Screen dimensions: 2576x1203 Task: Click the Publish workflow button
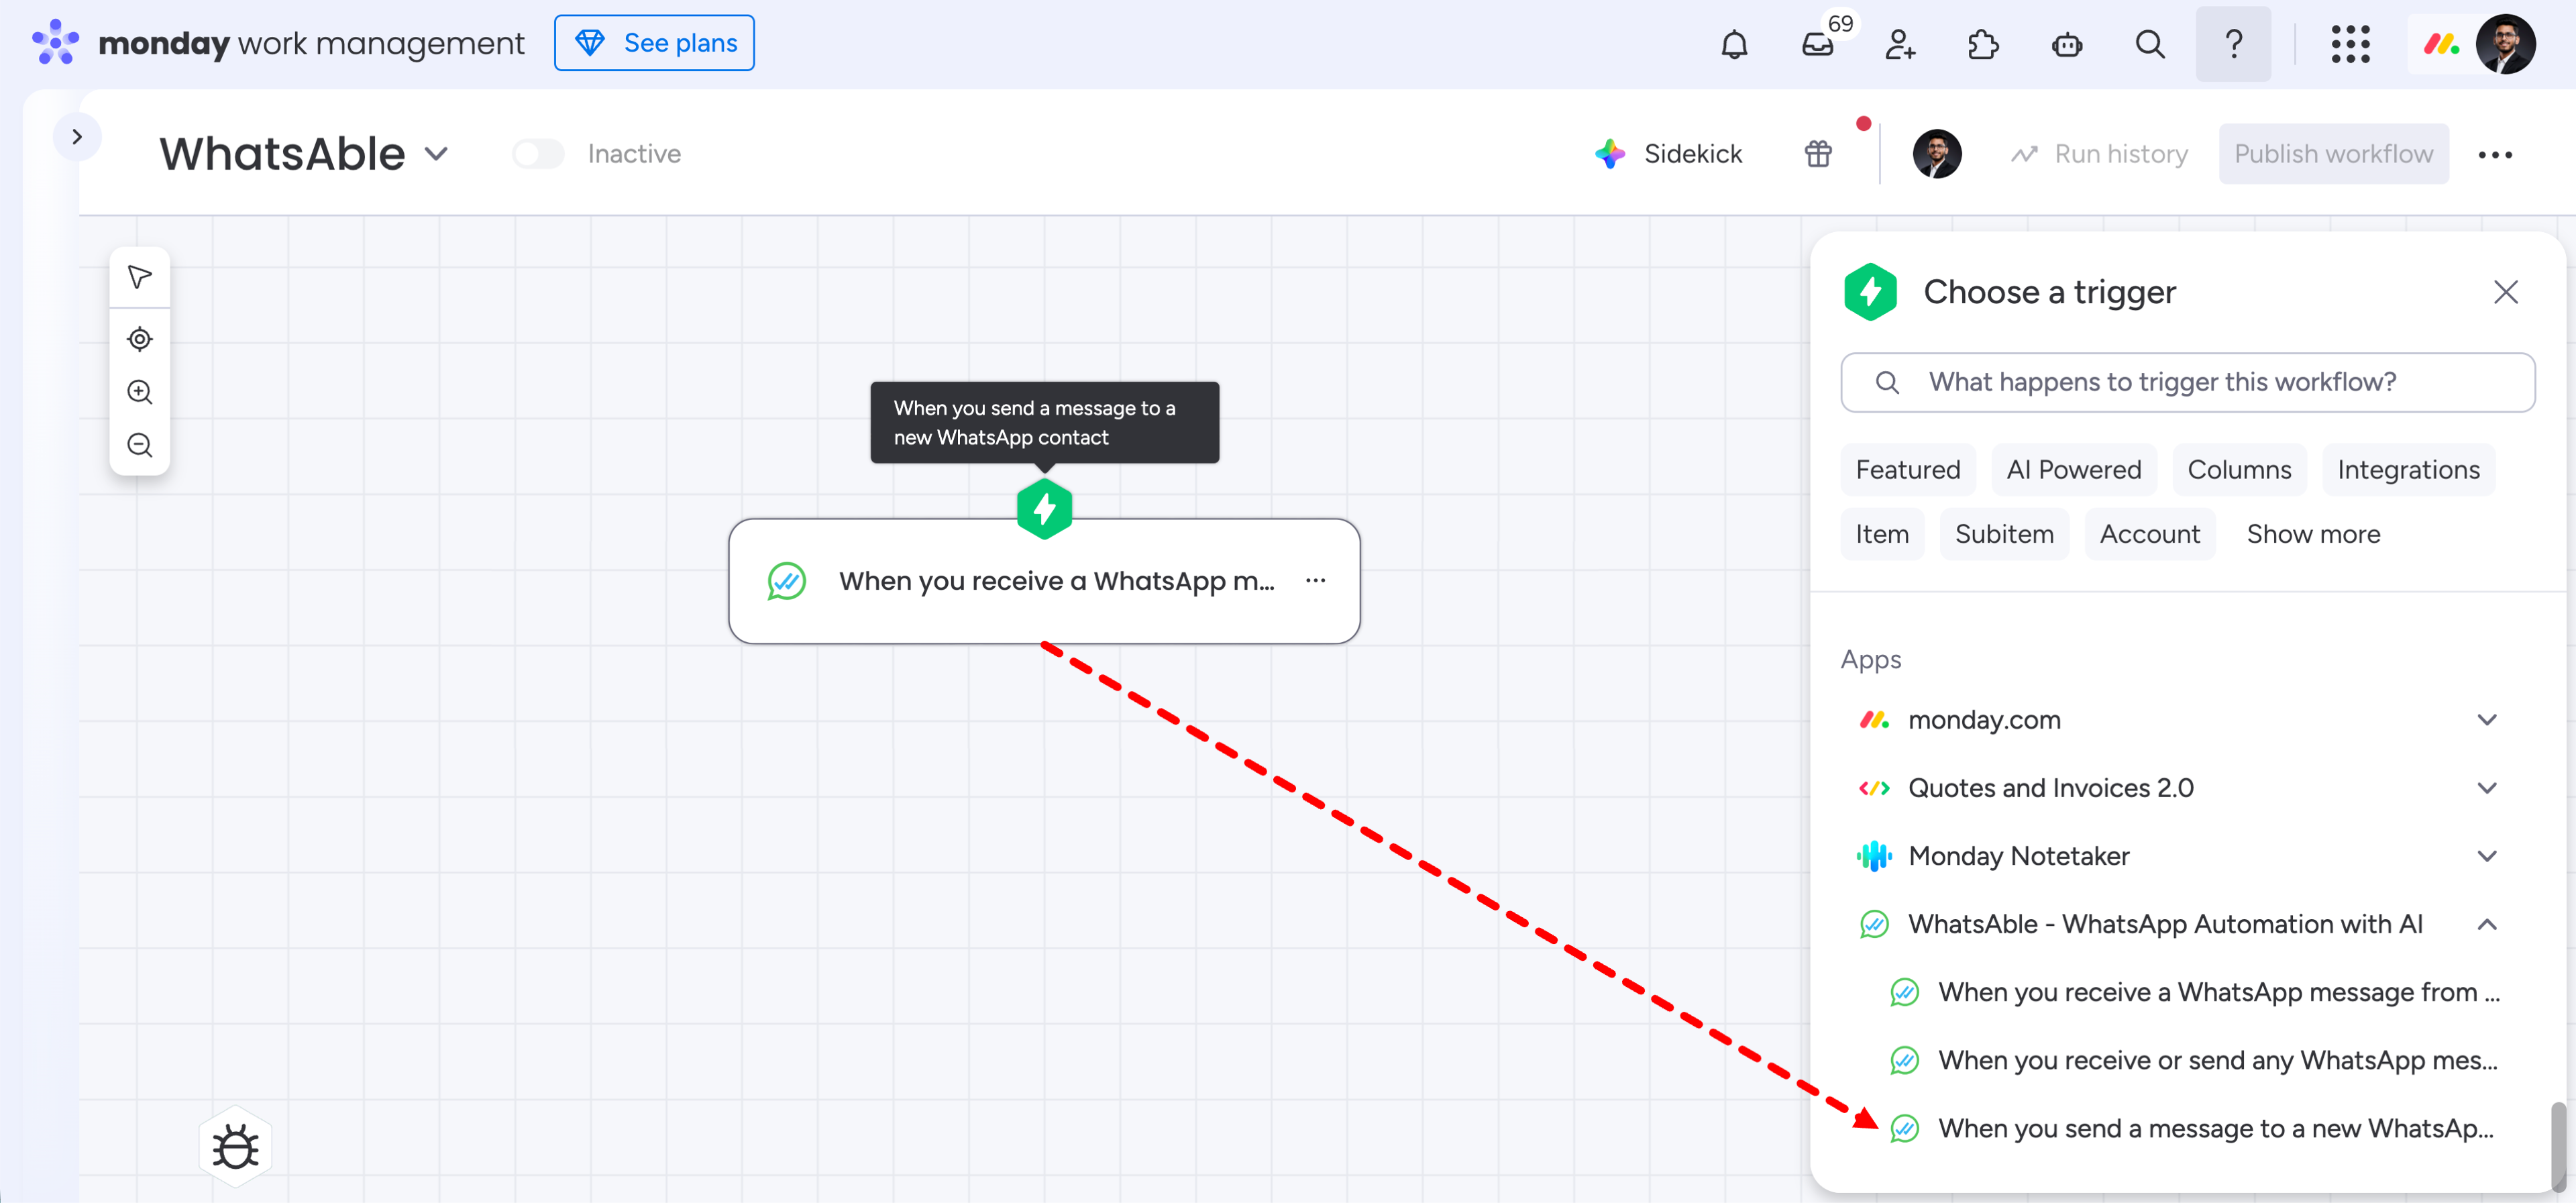(2333, 153)
